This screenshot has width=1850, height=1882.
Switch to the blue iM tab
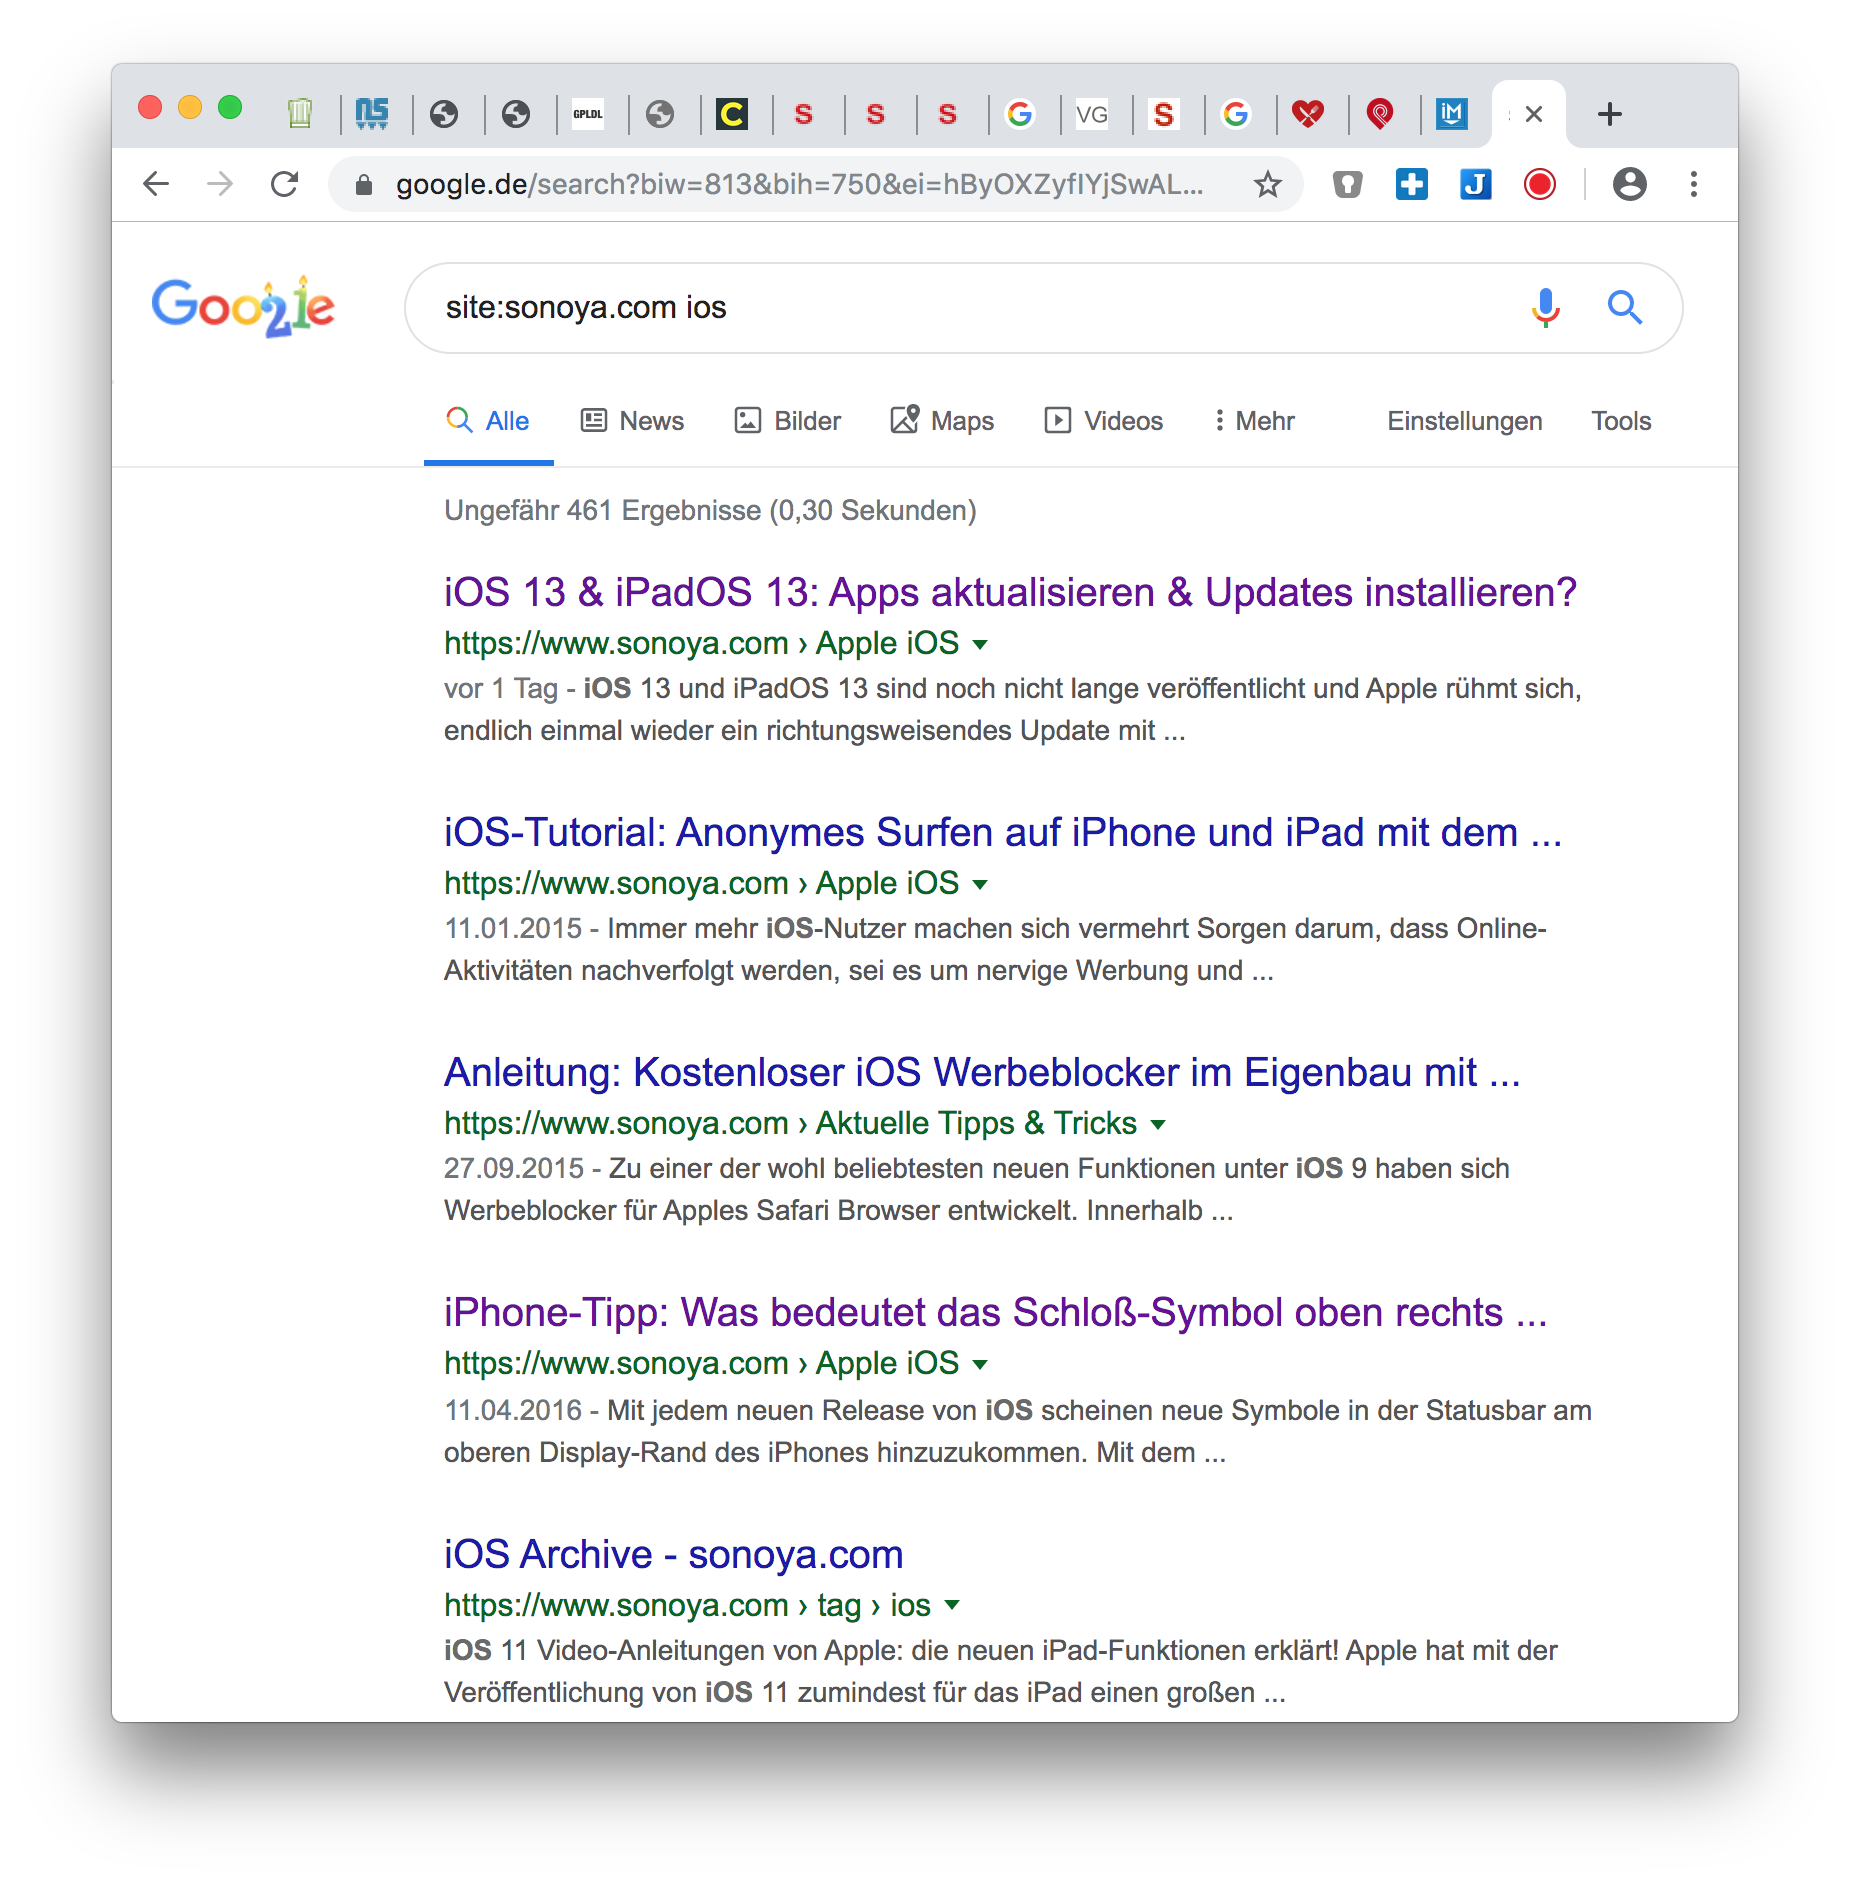click(1452, 114)
